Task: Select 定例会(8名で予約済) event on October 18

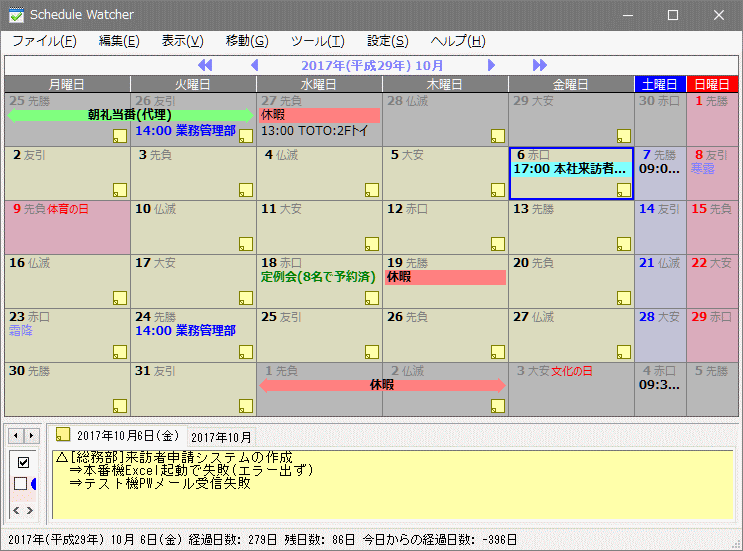Action: coord(318,277)
